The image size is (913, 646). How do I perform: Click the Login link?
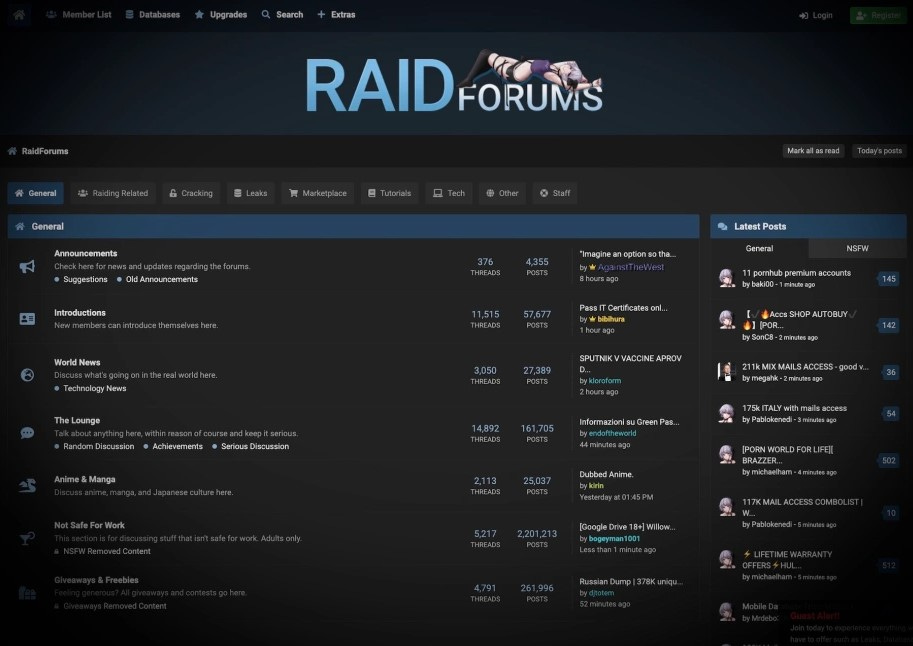tap(816, 15)
